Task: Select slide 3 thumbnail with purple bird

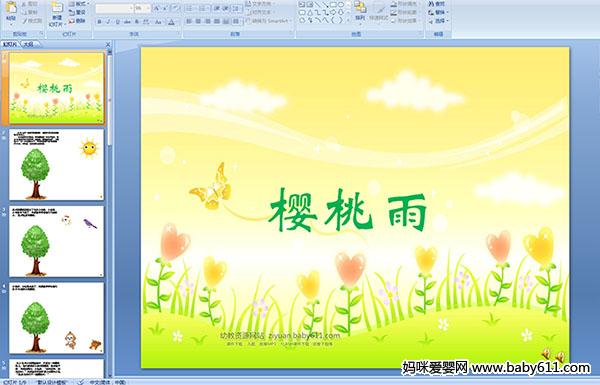Action: [56, 241]
